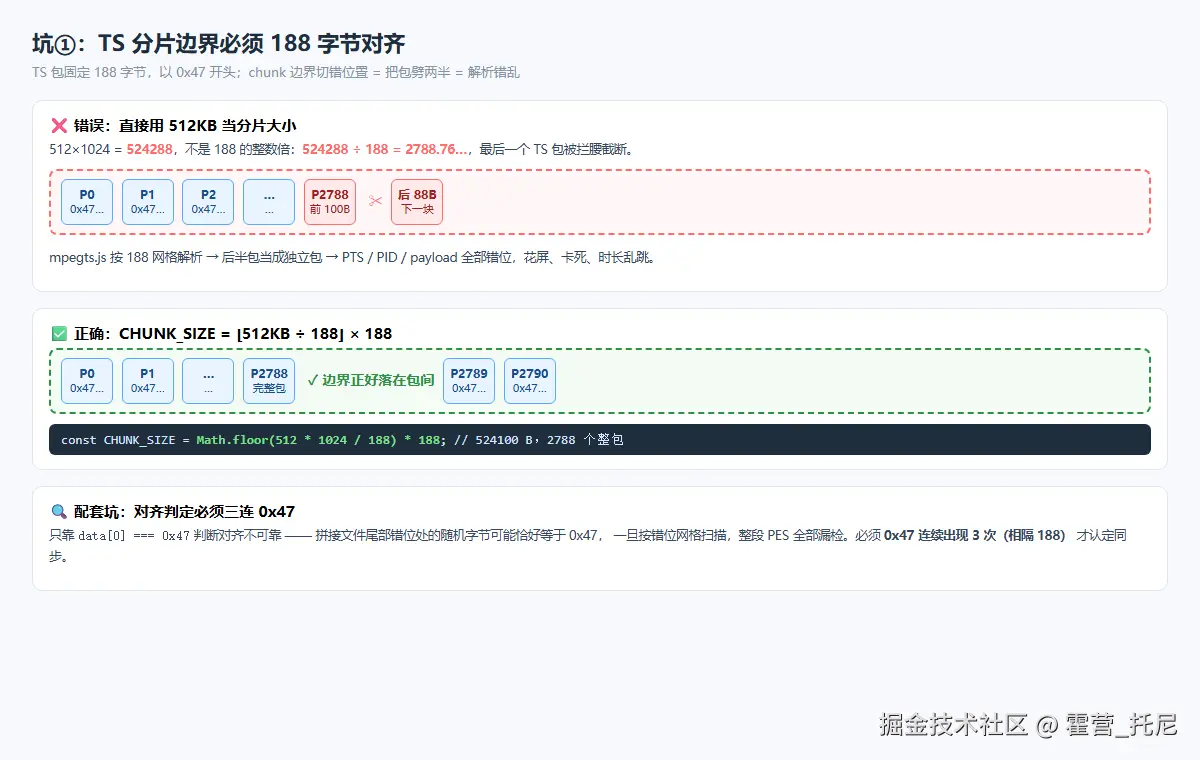
Task: Select packet P0 in the green correct row
Action: tap(87, 381)
